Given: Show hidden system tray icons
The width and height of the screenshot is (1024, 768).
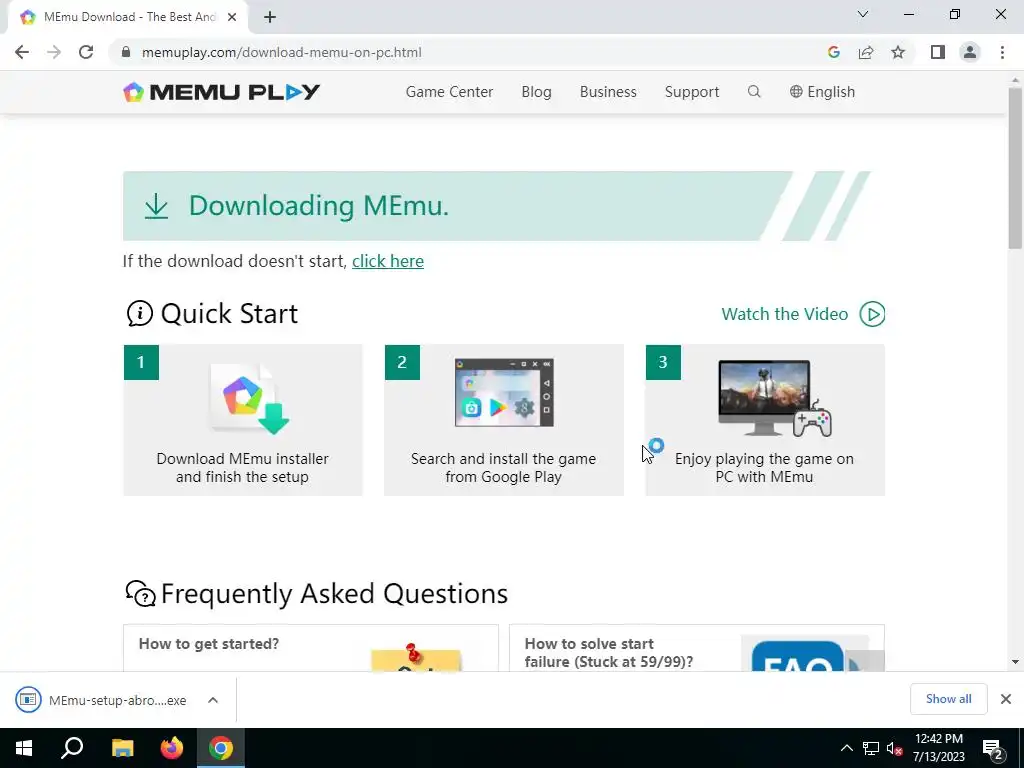Looking at the screenshot, I should point(846,748).
